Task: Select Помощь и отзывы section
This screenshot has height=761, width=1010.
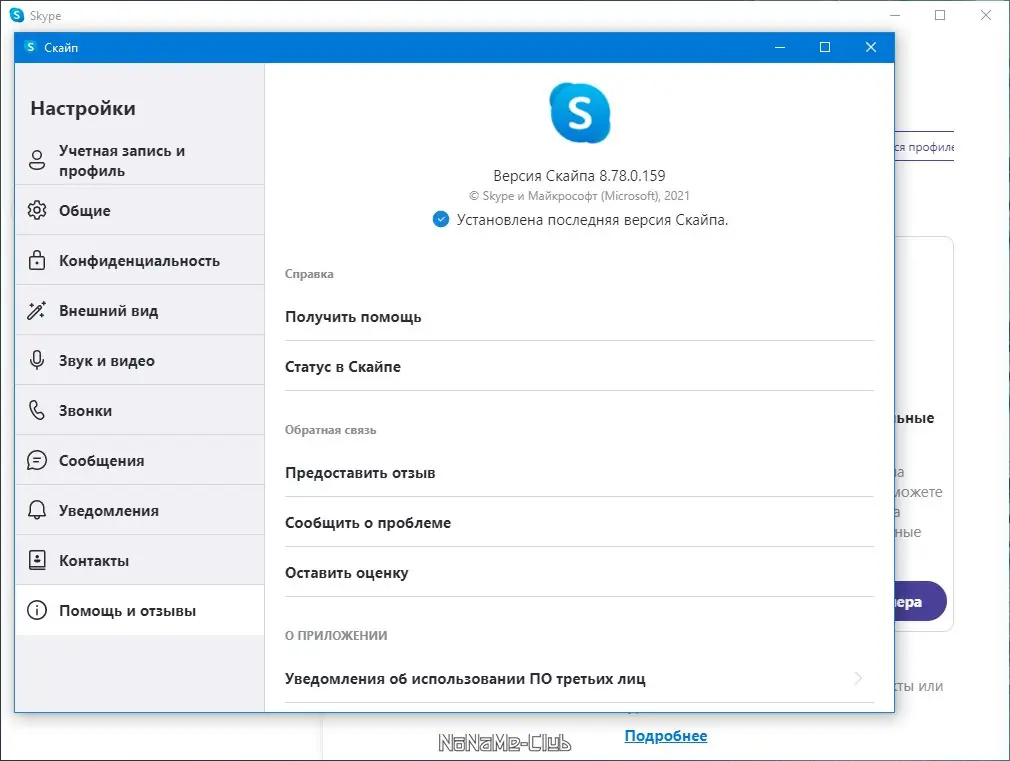Action: [140, 610]
